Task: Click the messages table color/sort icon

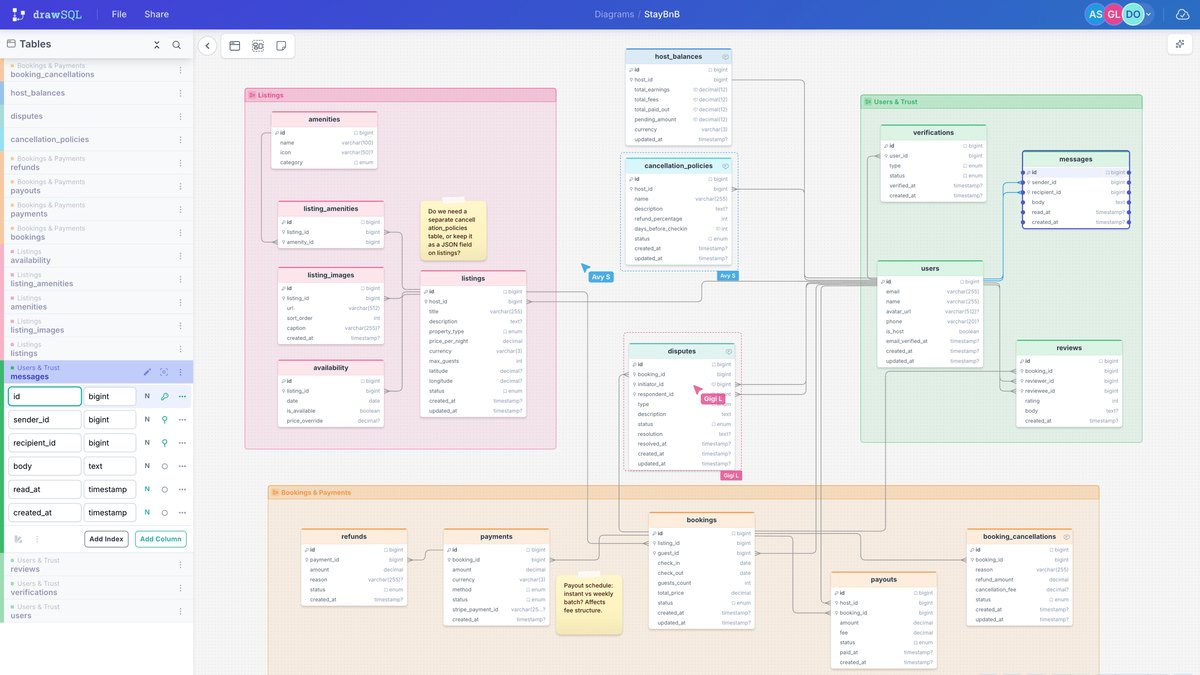Action: tap(19, 539)
